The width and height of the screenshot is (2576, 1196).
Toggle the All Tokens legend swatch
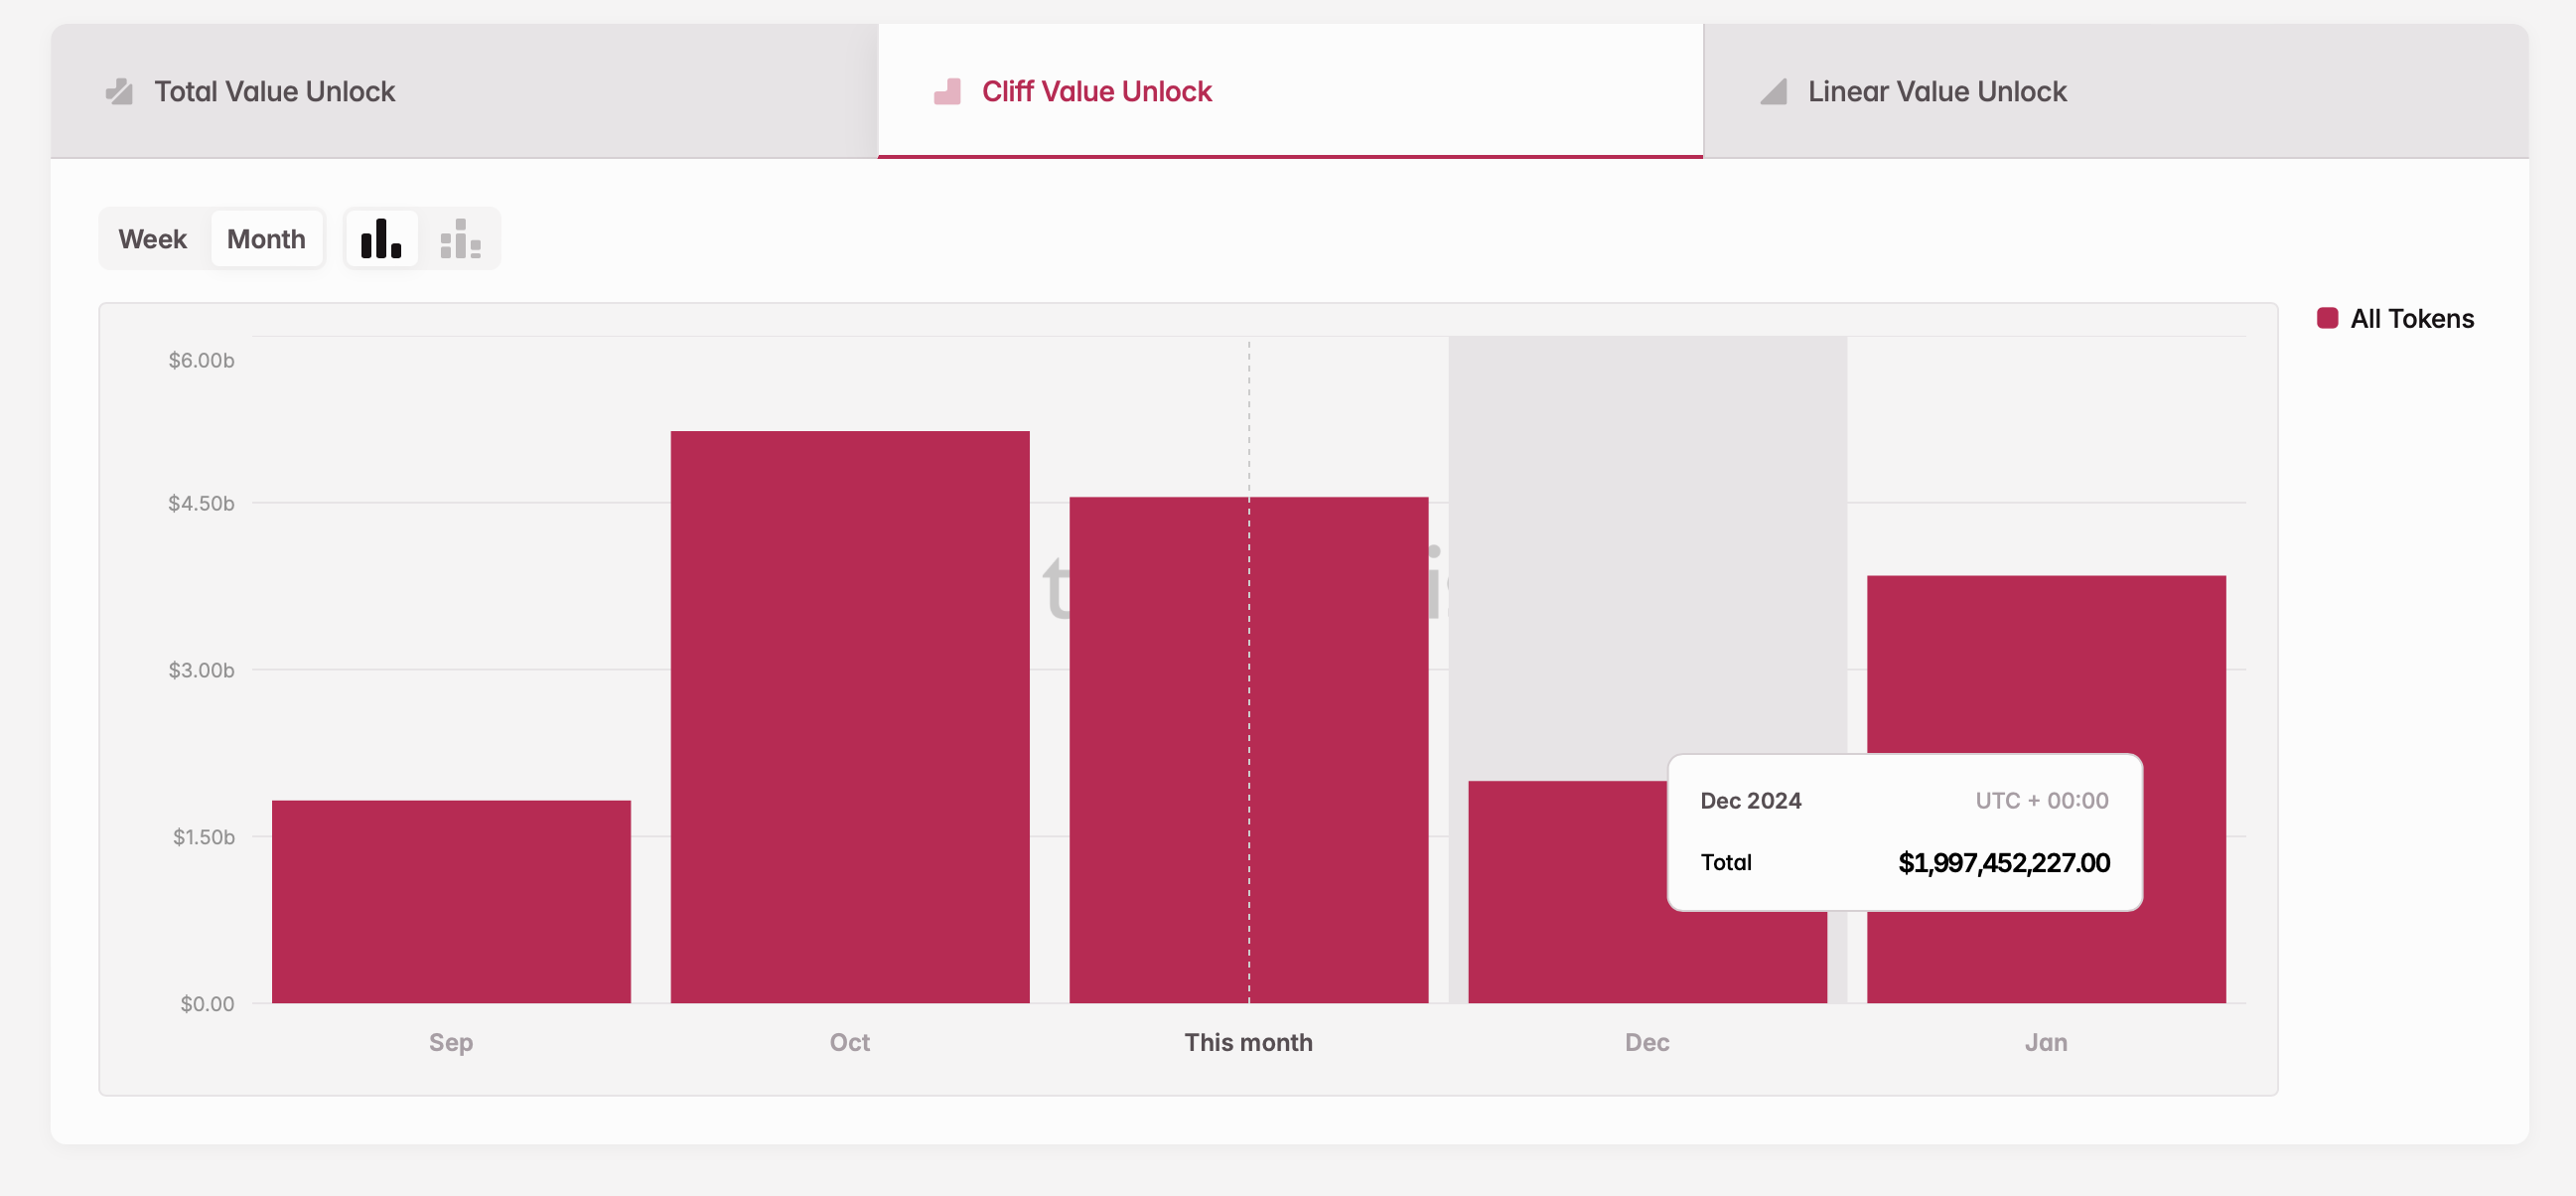tap(2327, 318)
